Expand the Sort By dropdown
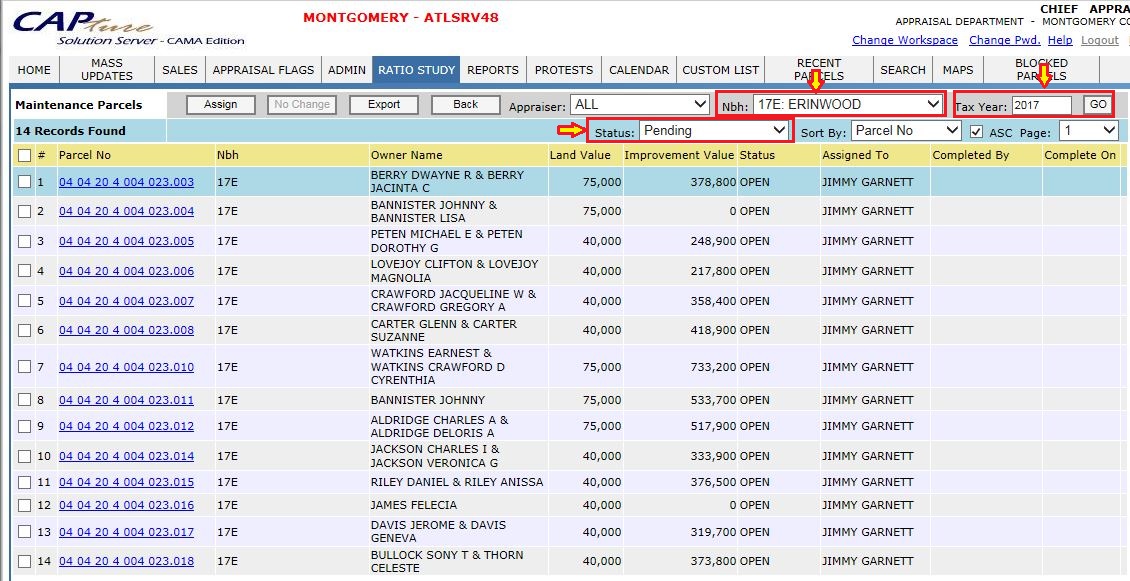This screenshot has height=581, width=1130. click(x=906, y=131)
